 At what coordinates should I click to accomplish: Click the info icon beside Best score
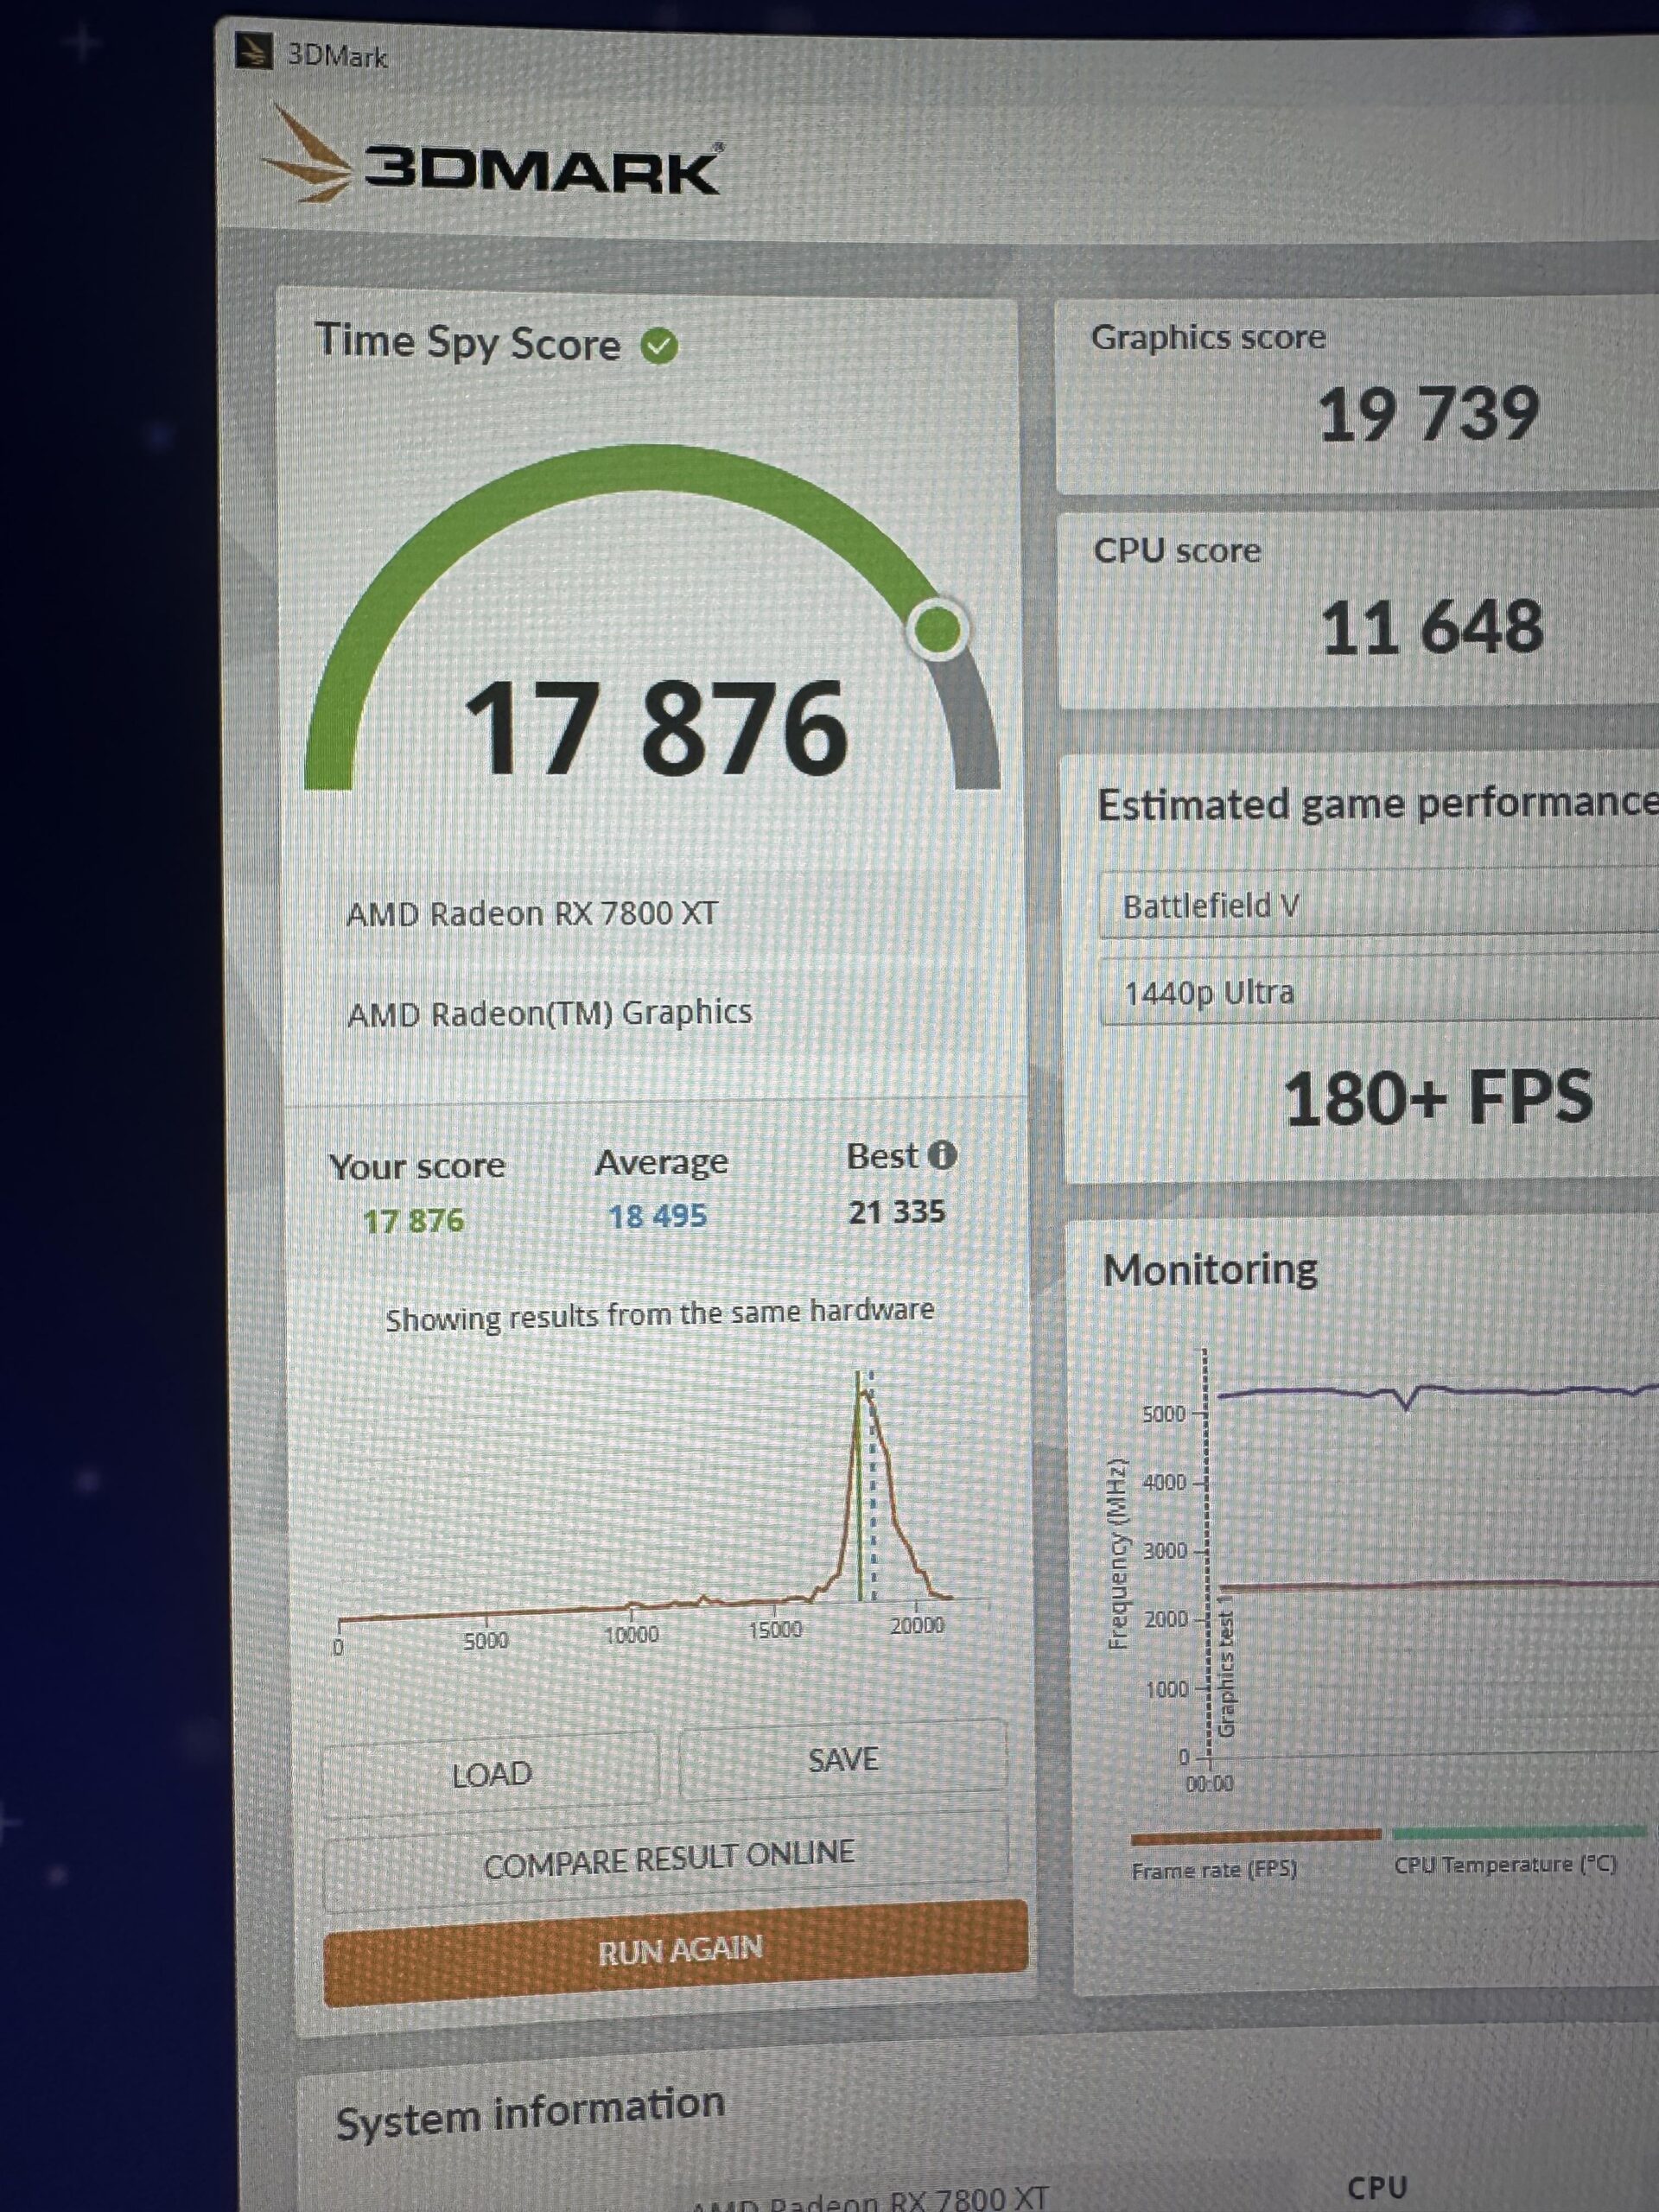click(942, 1155)
